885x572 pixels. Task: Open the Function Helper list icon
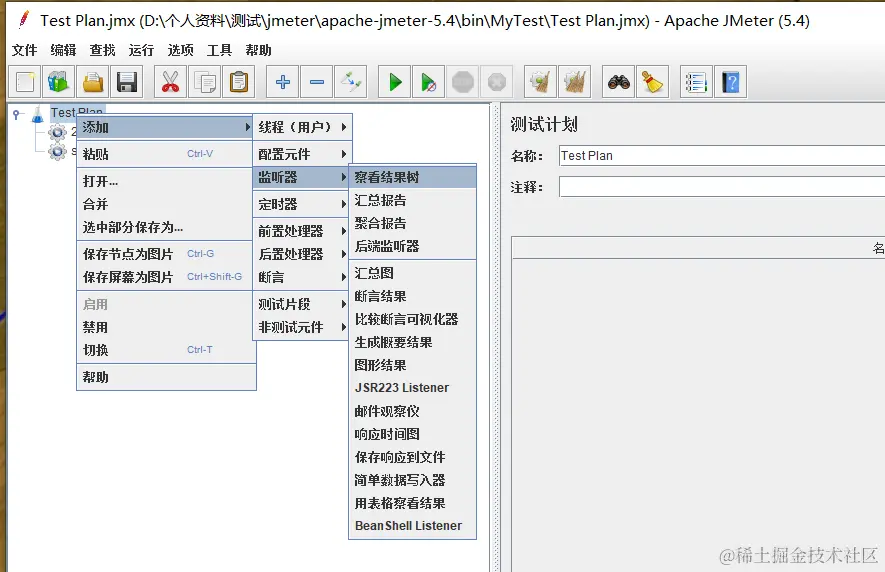(696, 82)
